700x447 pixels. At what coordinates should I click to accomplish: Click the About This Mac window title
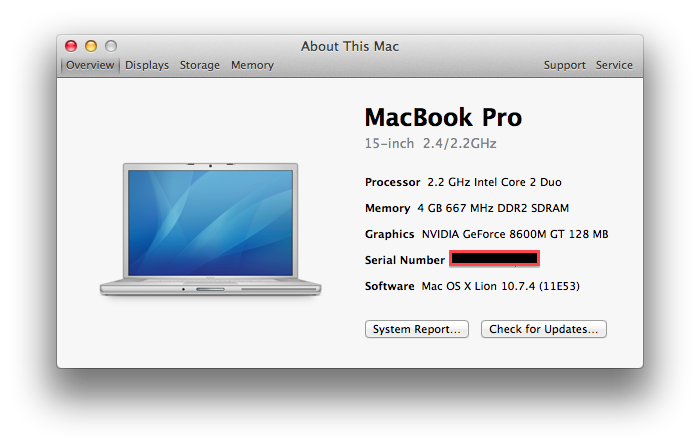350,46
